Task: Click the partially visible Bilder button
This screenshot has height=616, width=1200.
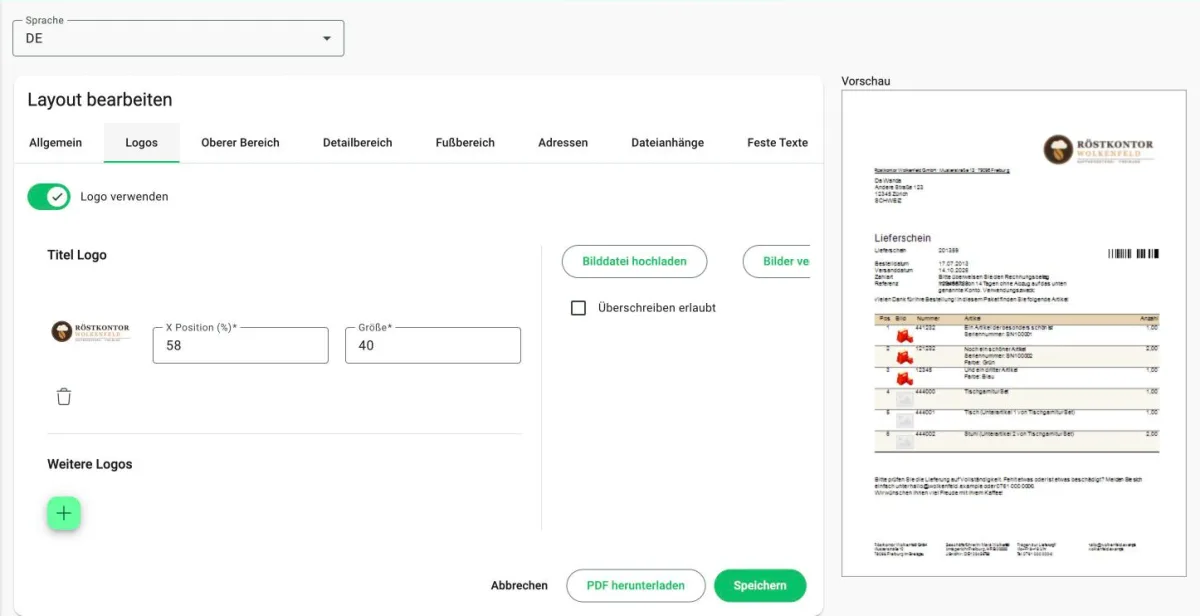Action: click(777, 261)
